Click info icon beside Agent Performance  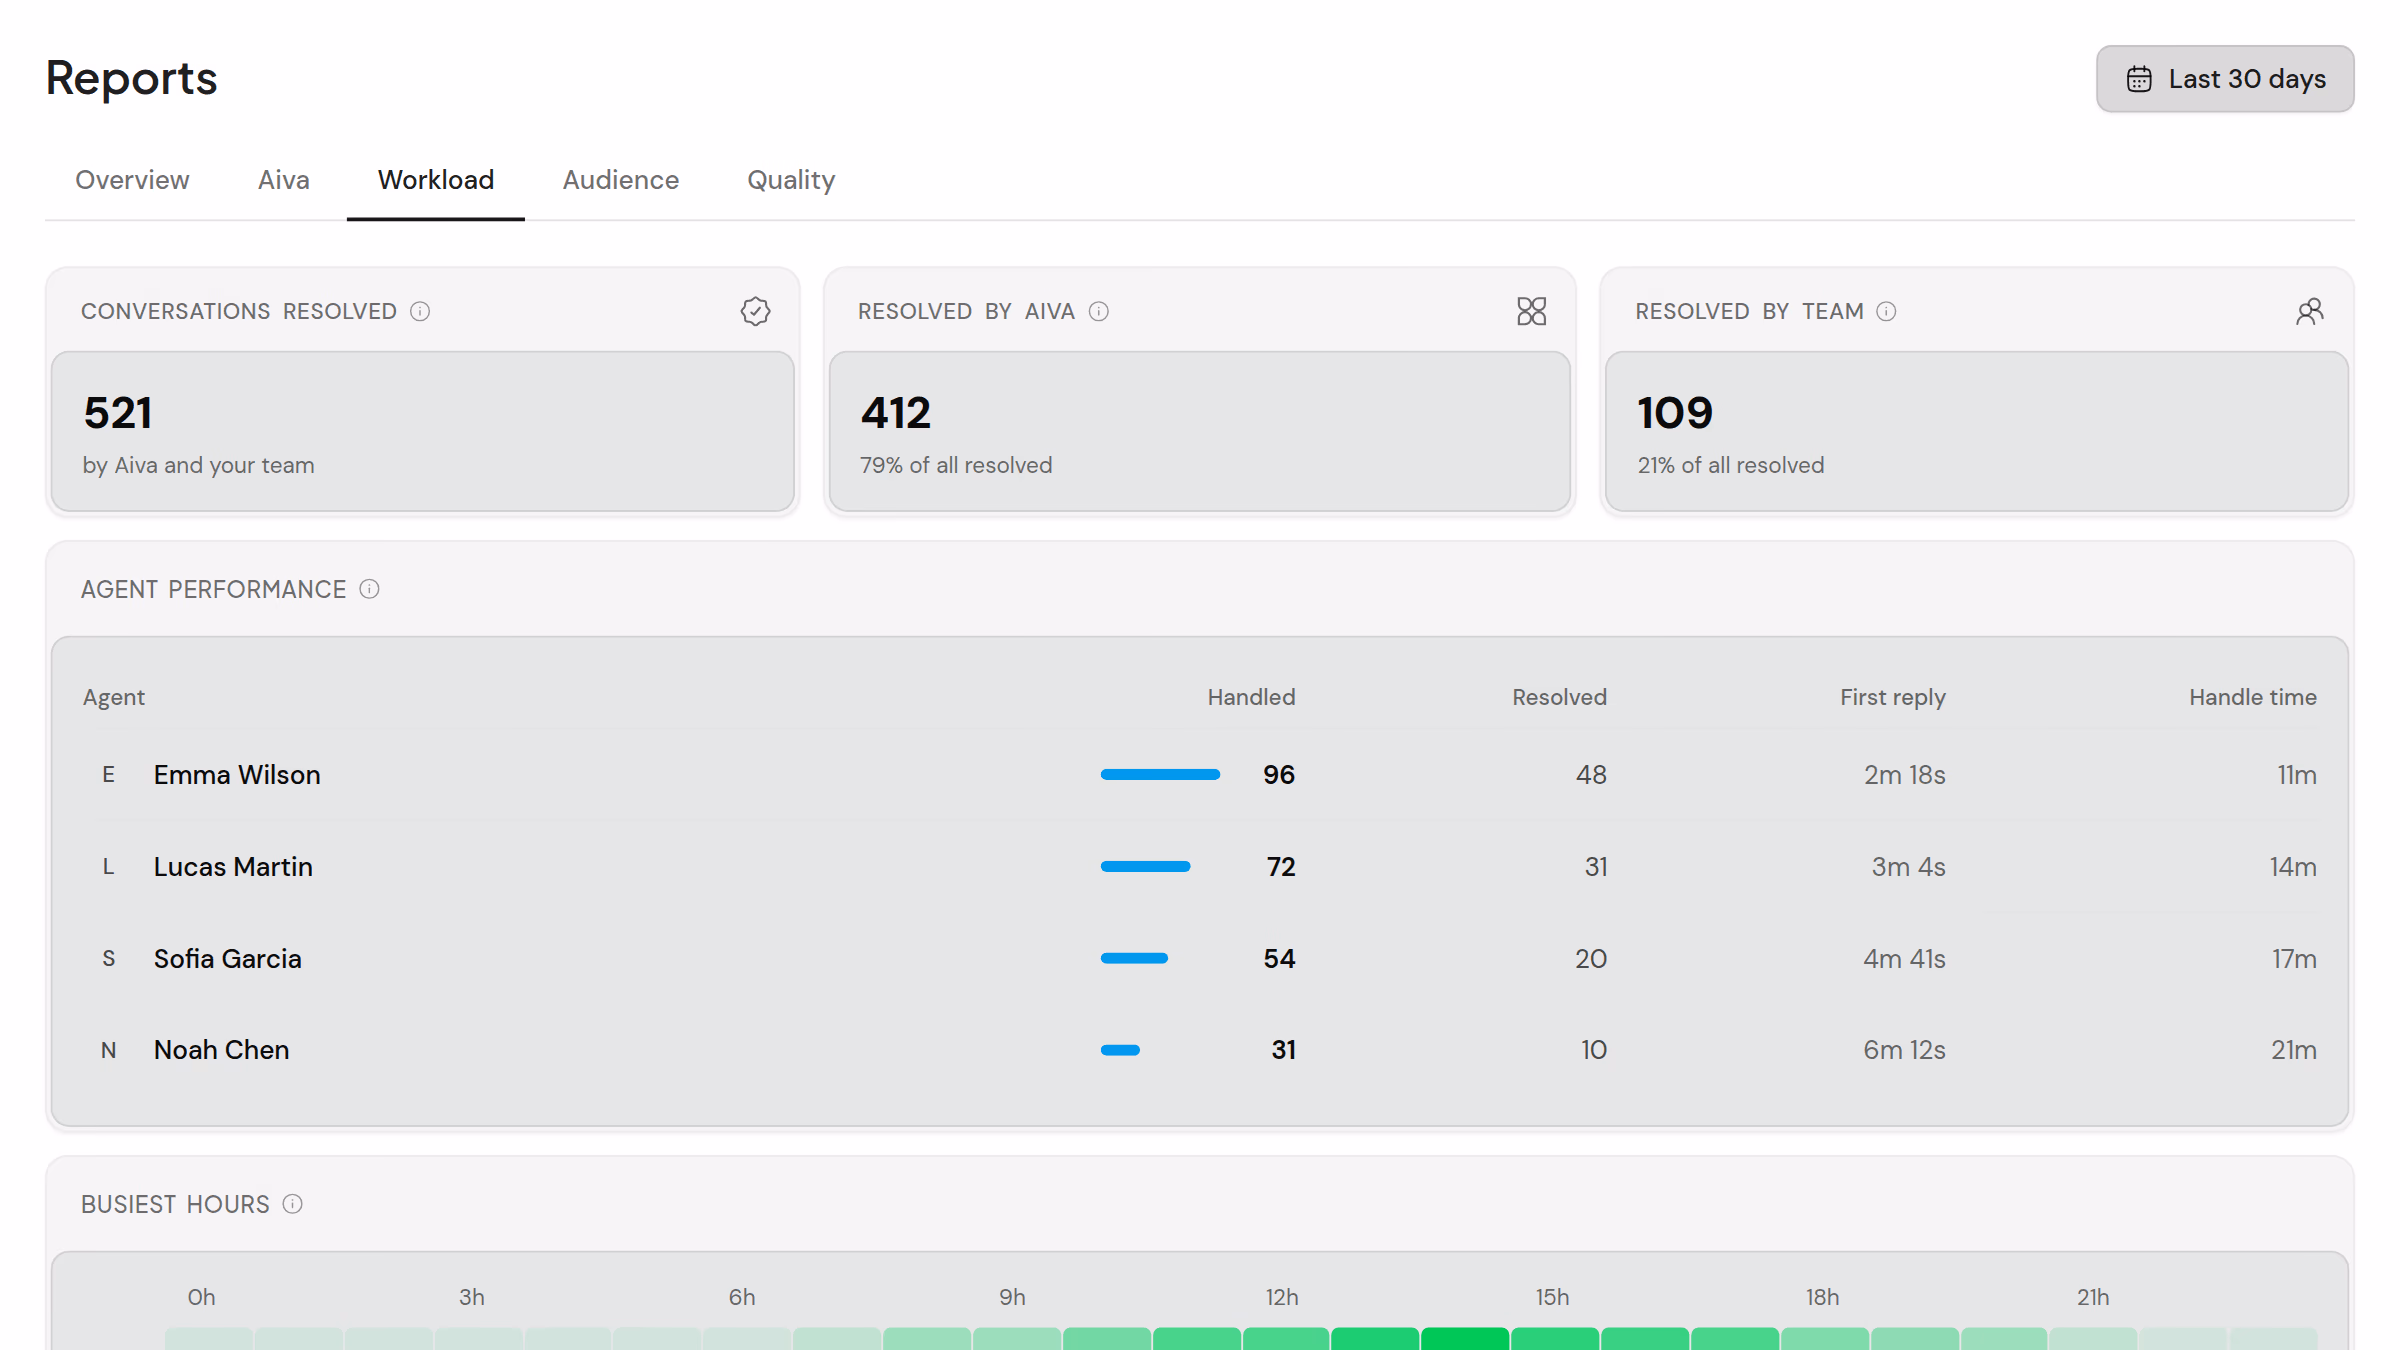pos(369,589)
